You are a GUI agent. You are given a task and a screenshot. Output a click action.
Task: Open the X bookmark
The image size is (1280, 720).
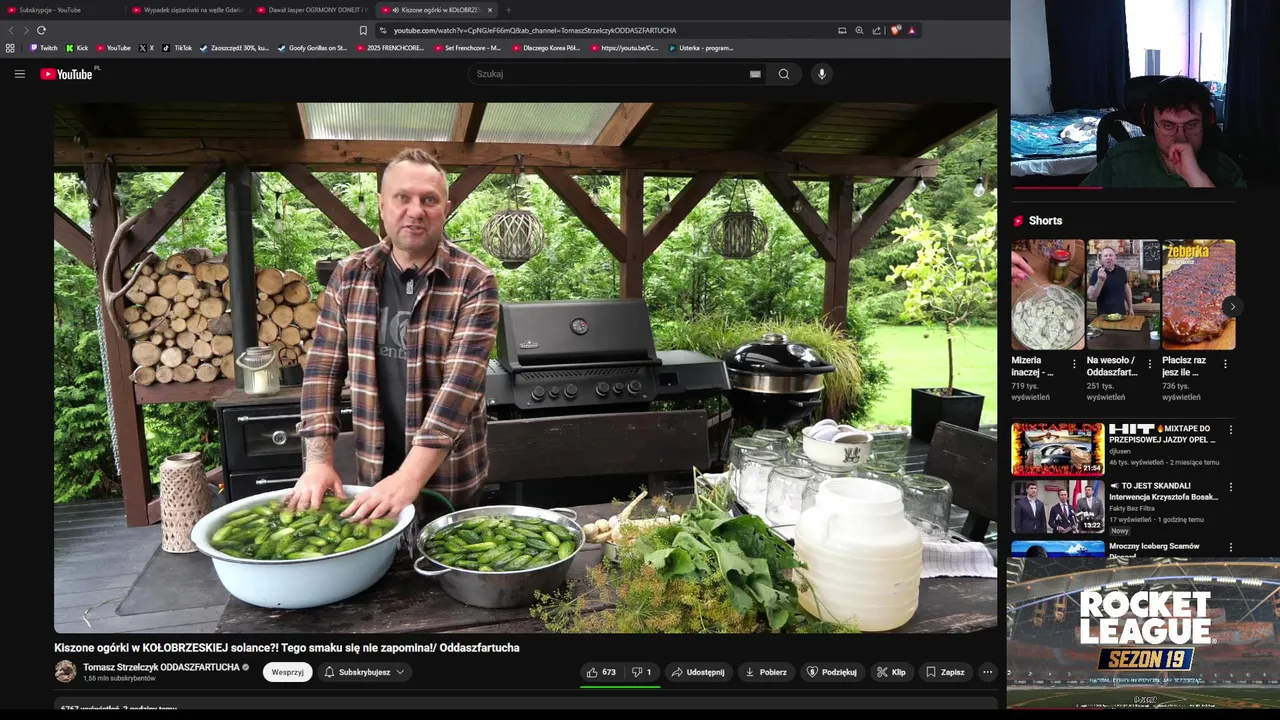pyautogui.click(x=147, y=48)
